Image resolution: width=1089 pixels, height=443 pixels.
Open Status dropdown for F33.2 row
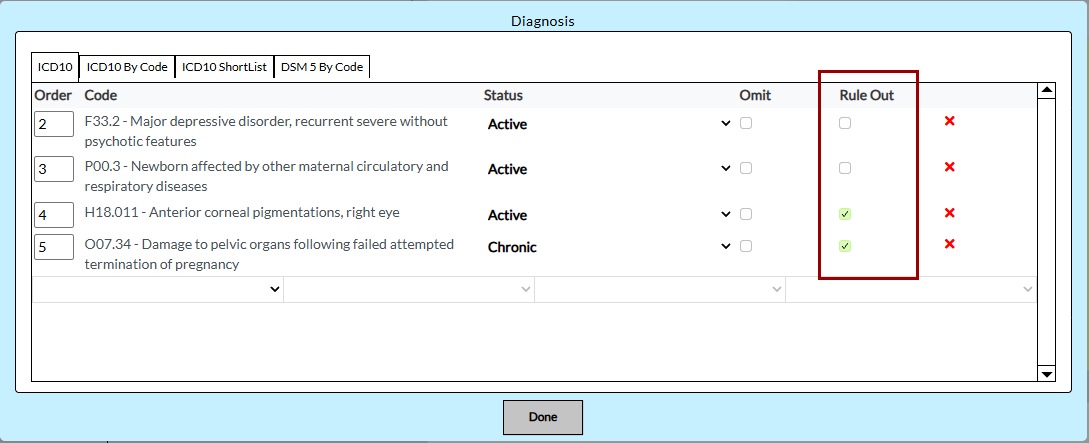click(x=609, y=124)
